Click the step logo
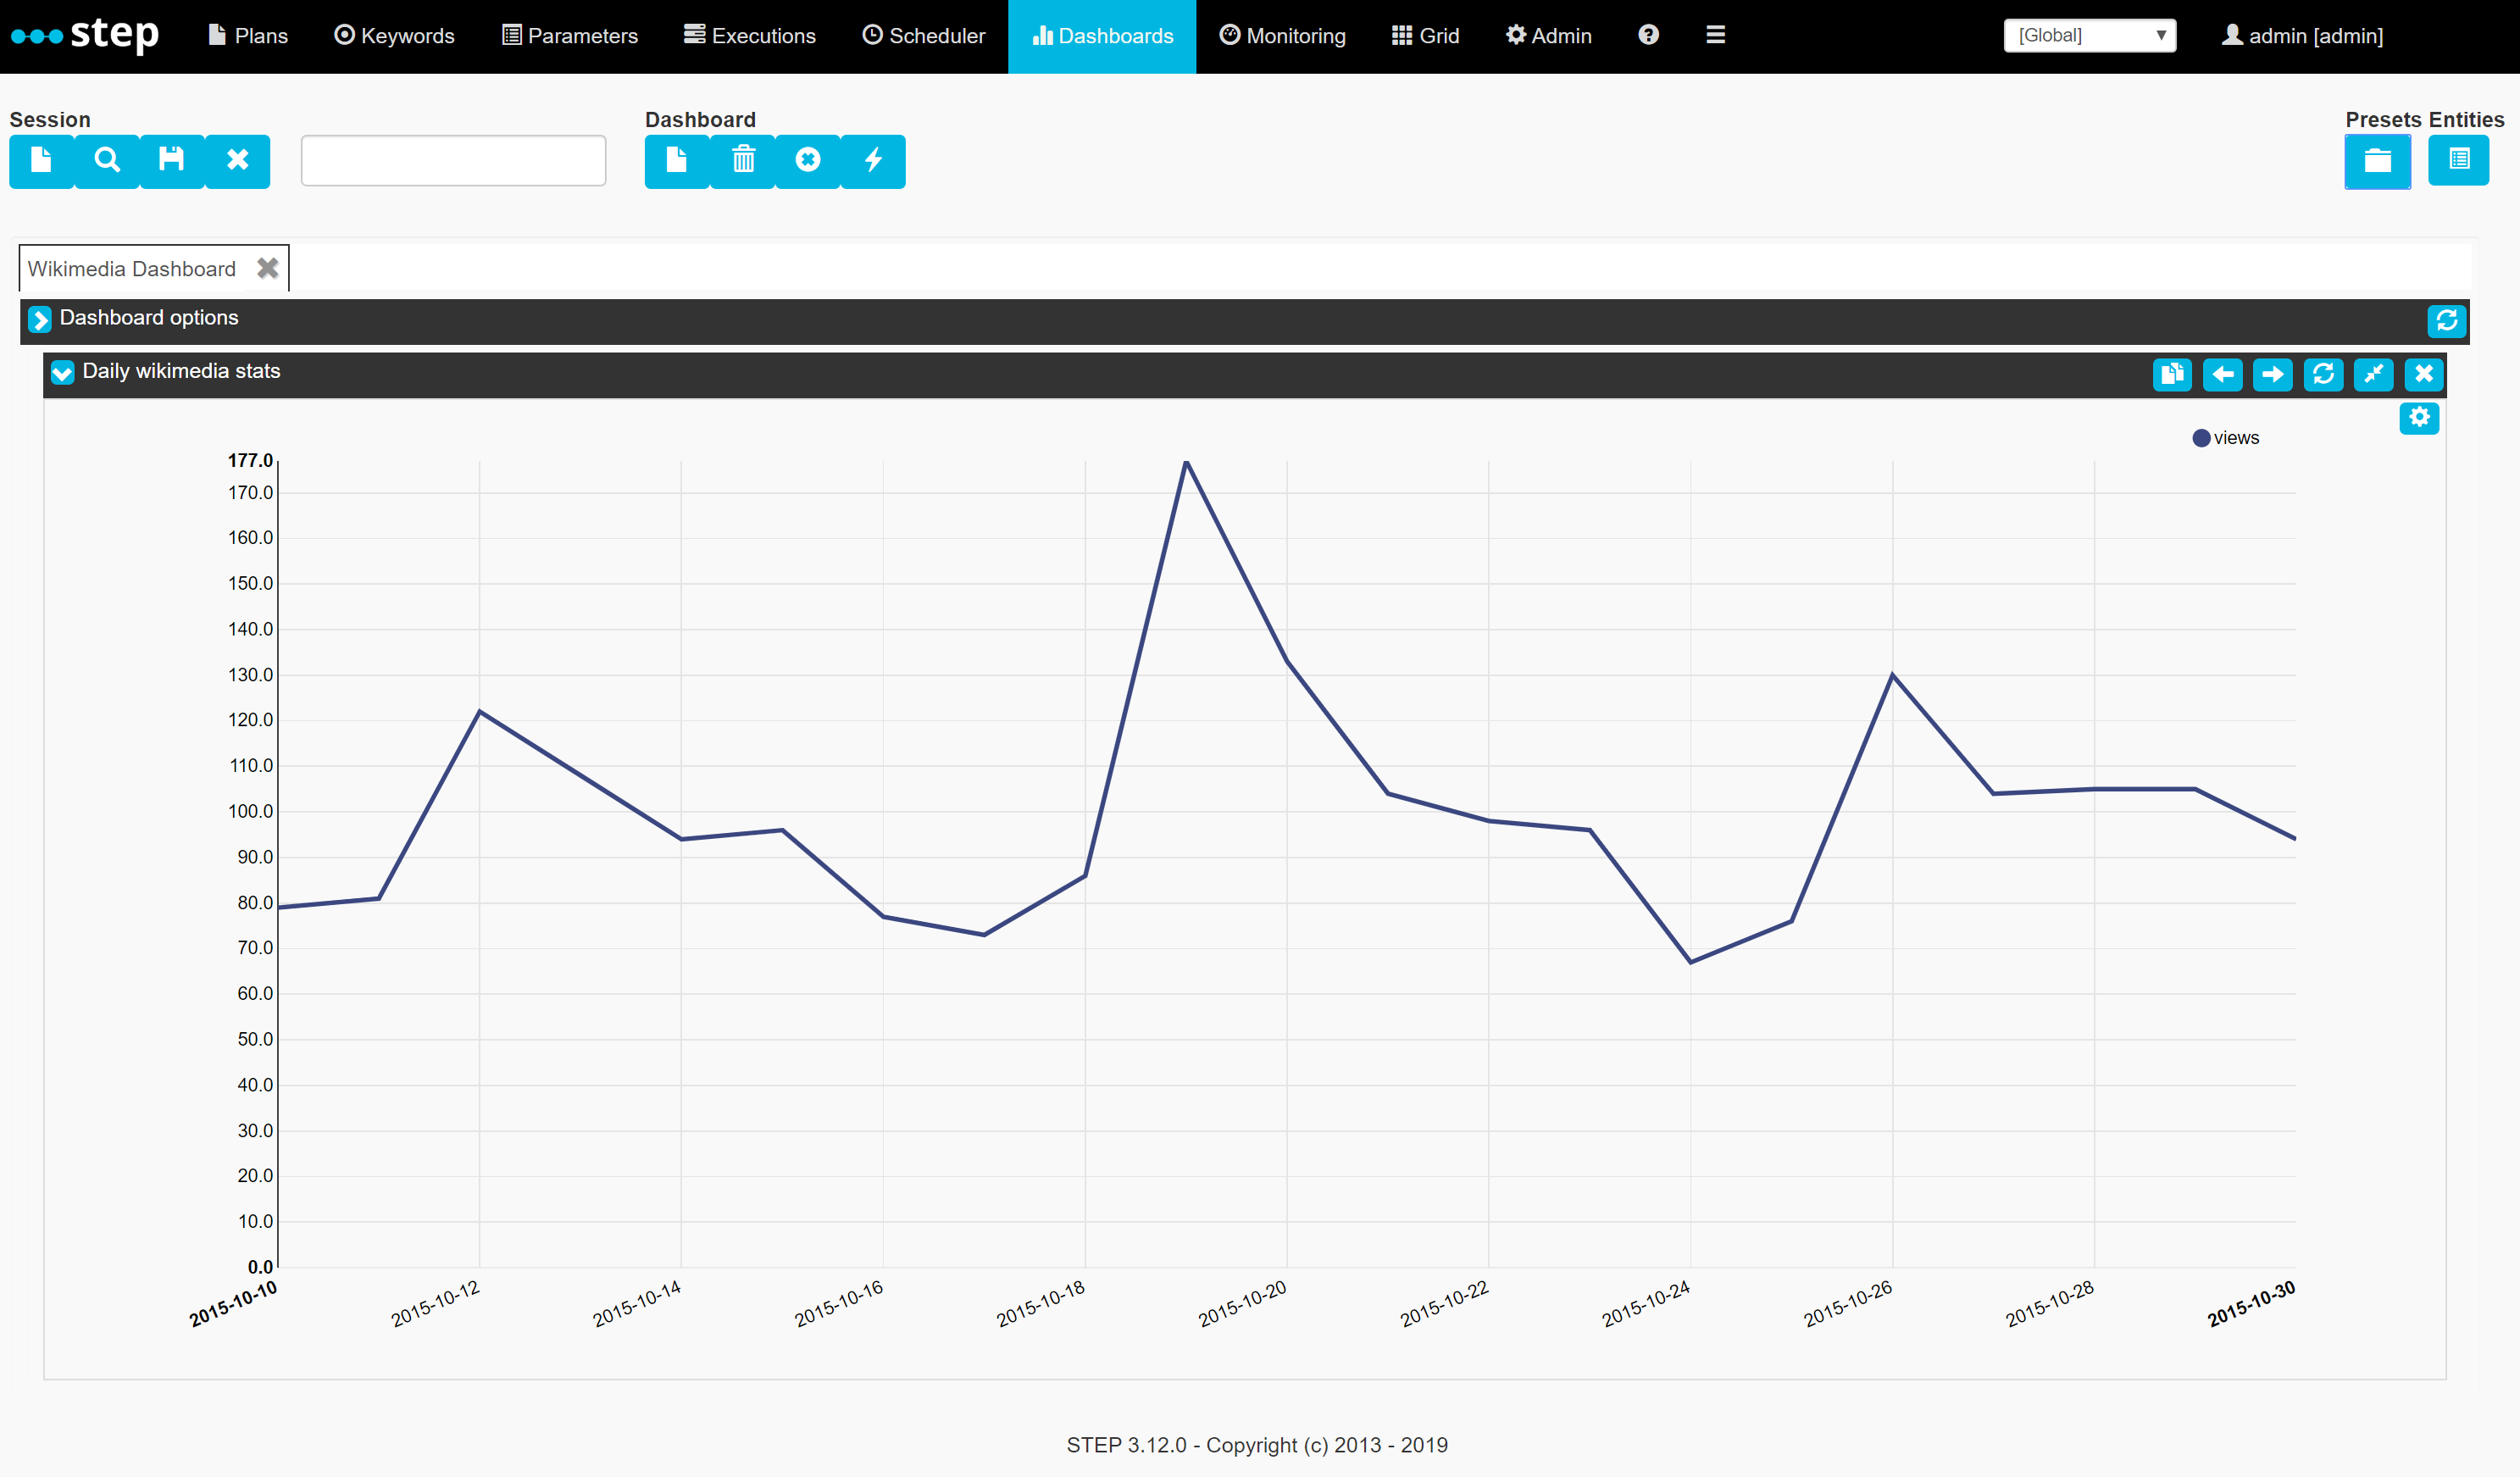This screenshot has height=1477, width=2520. (85, 35)
